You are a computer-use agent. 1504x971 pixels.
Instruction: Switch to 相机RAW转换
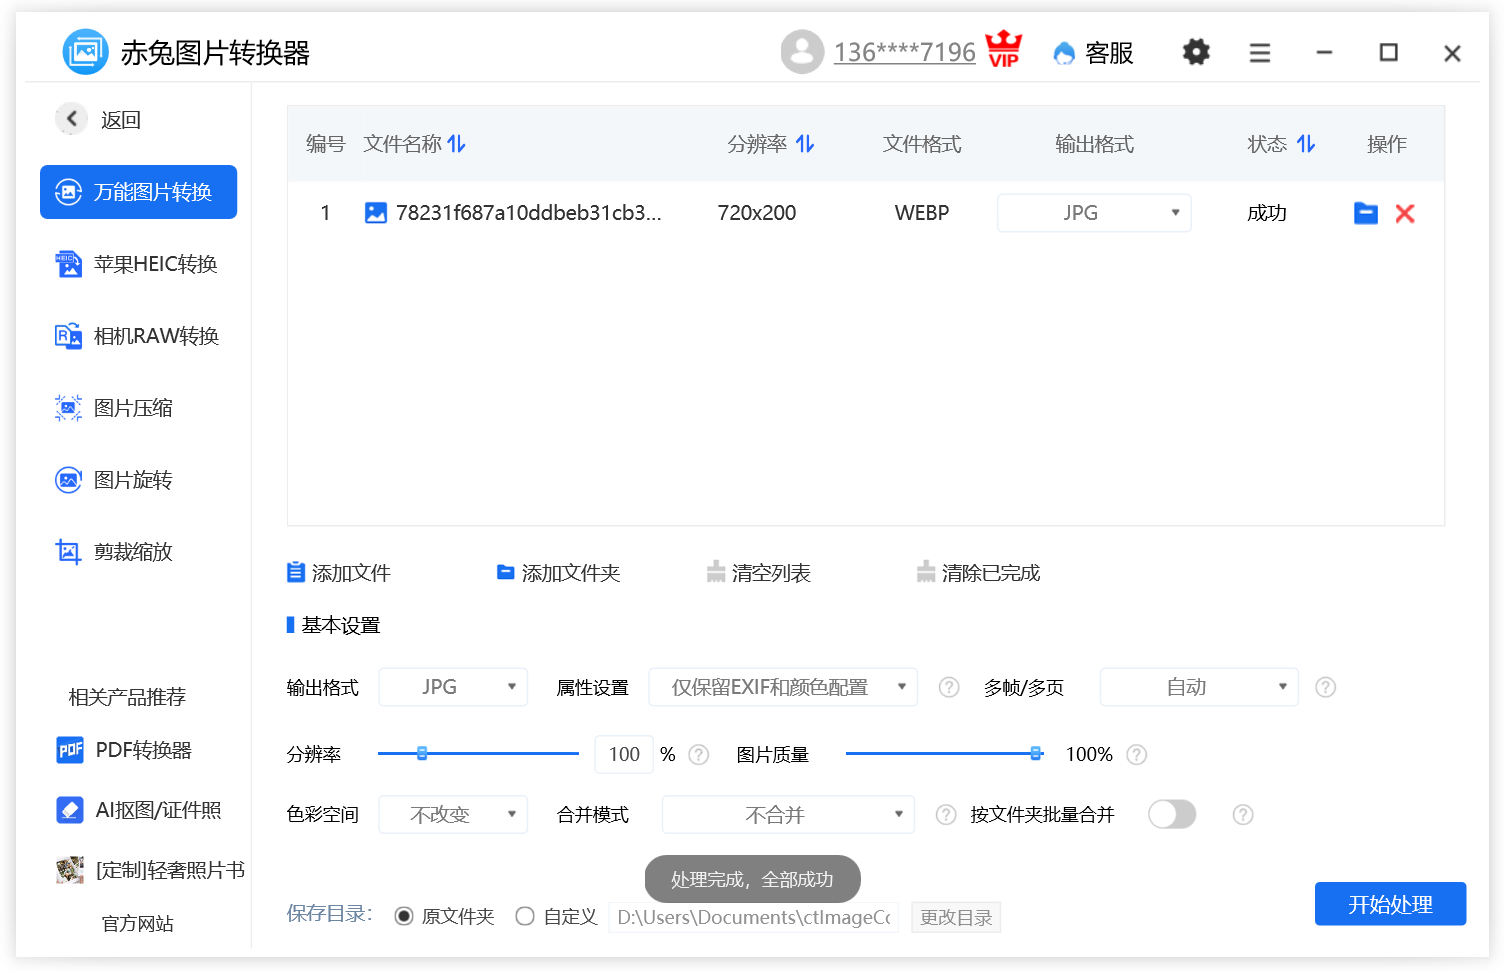(138, 336)
